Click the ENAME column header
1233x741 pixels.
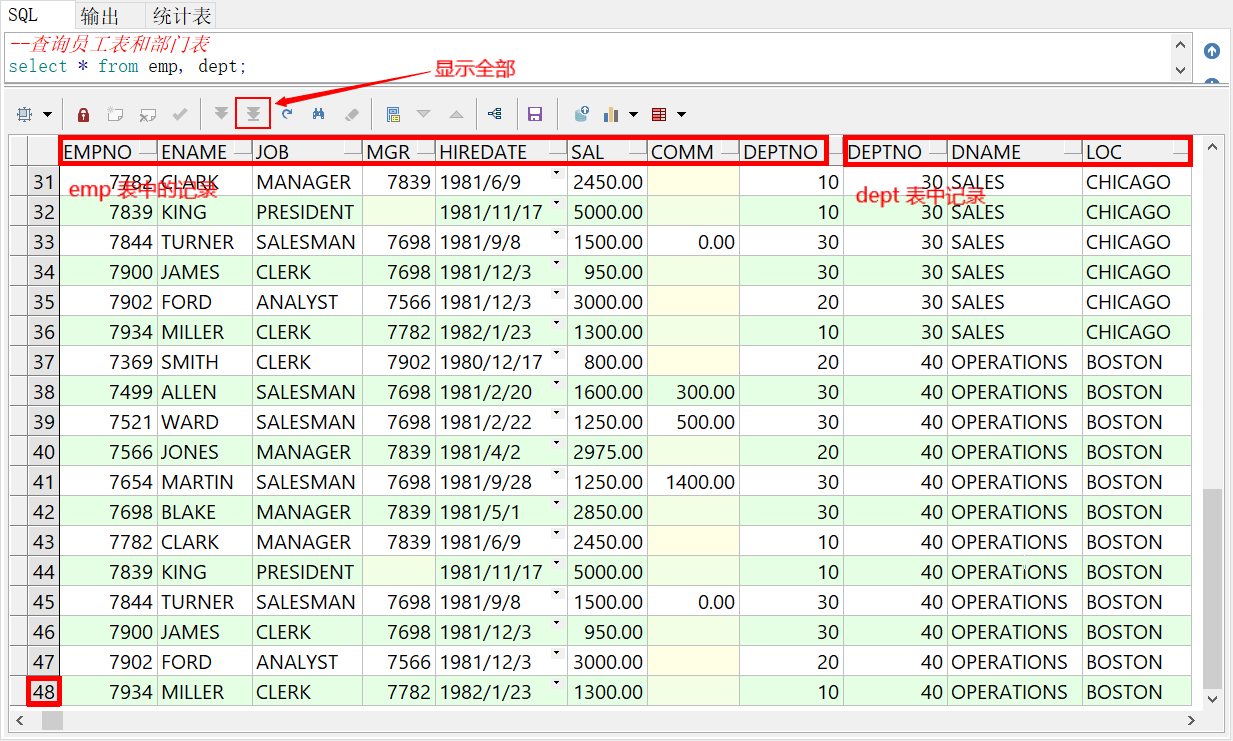[x=205, y=152]
